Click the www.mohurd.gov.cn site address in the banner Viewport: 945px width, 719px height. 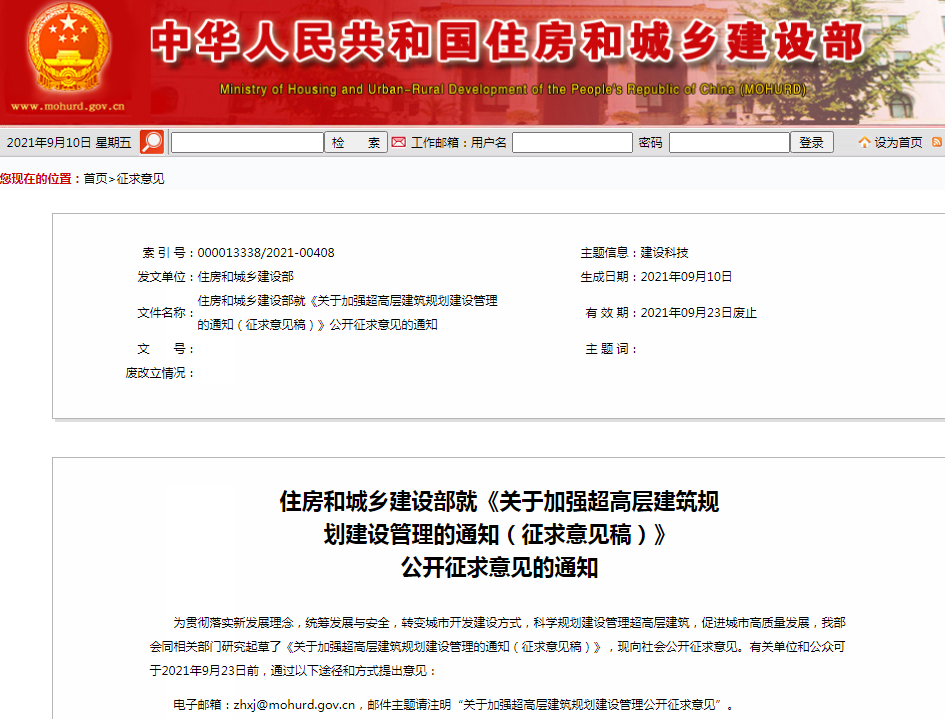(68, 106)
